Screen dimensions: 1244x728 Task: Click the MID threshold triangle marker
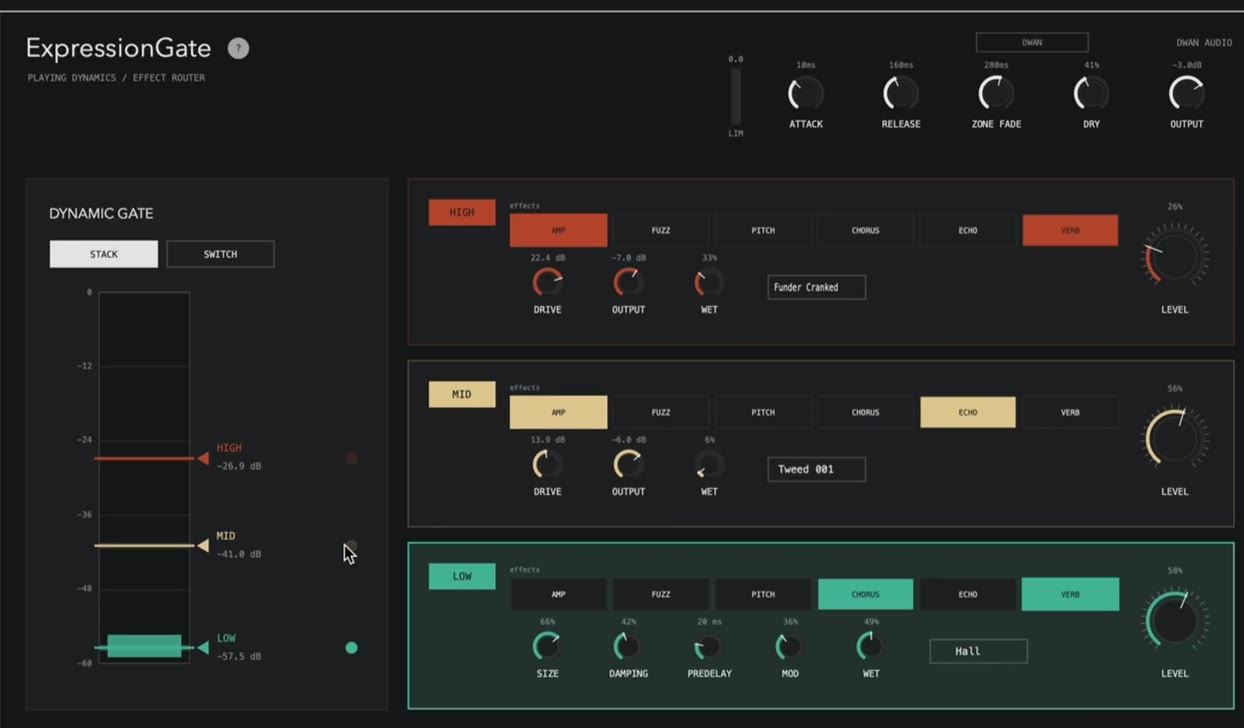point(203,546)
